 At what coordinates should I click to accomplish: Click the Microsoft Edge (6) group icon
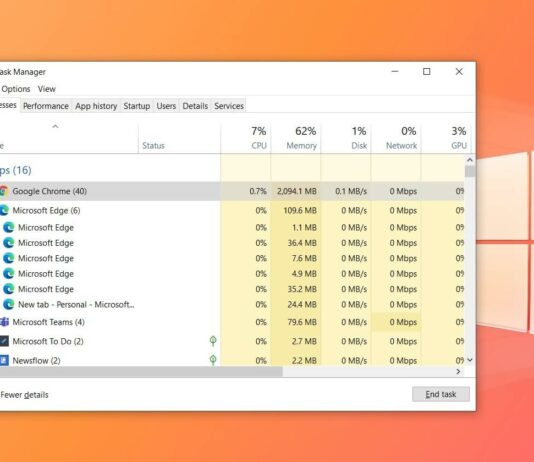coord(4,210)
